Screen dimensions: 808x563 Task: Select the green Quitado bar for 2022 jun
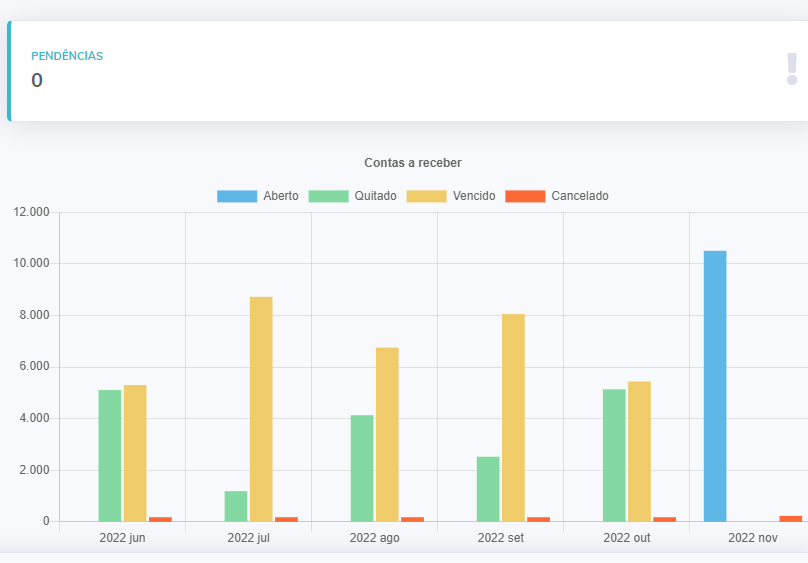pos(110,455)
